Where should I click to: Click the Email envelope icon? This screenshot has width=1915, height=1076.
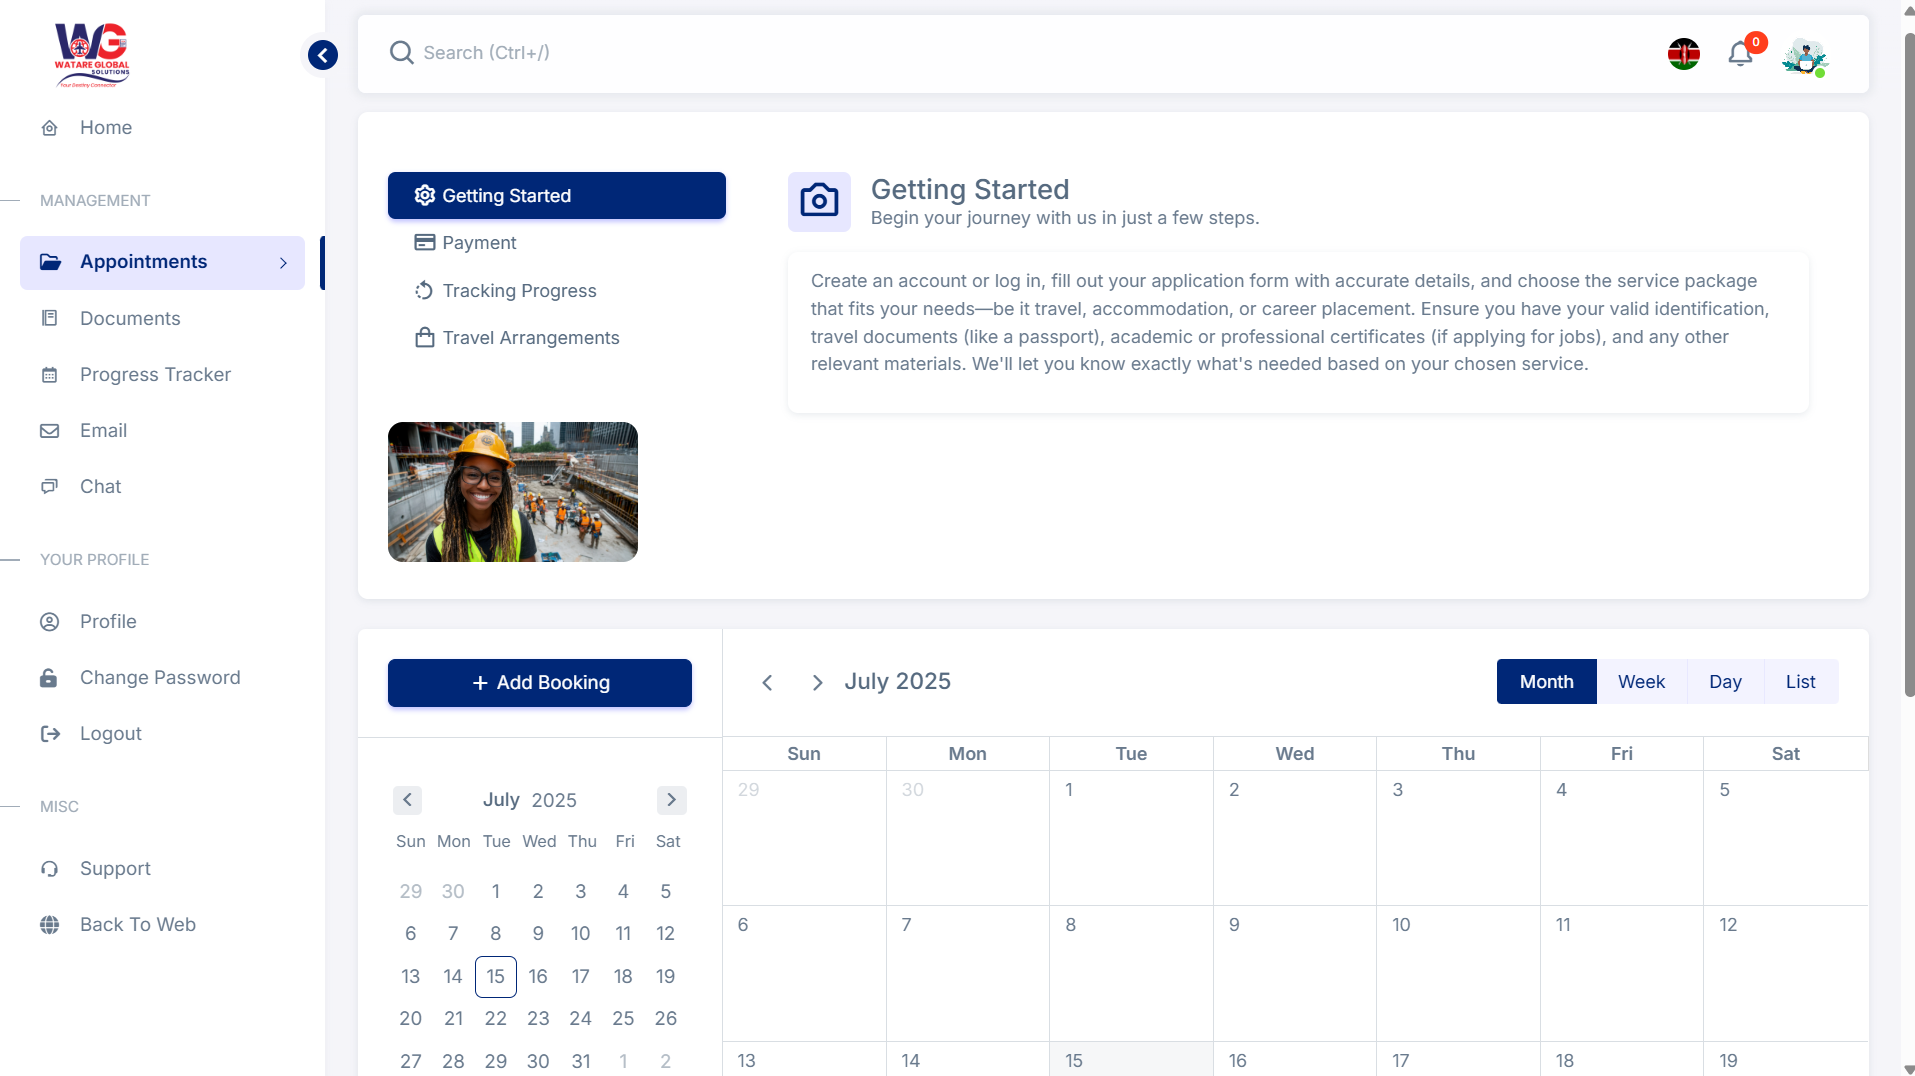point(50,430)
